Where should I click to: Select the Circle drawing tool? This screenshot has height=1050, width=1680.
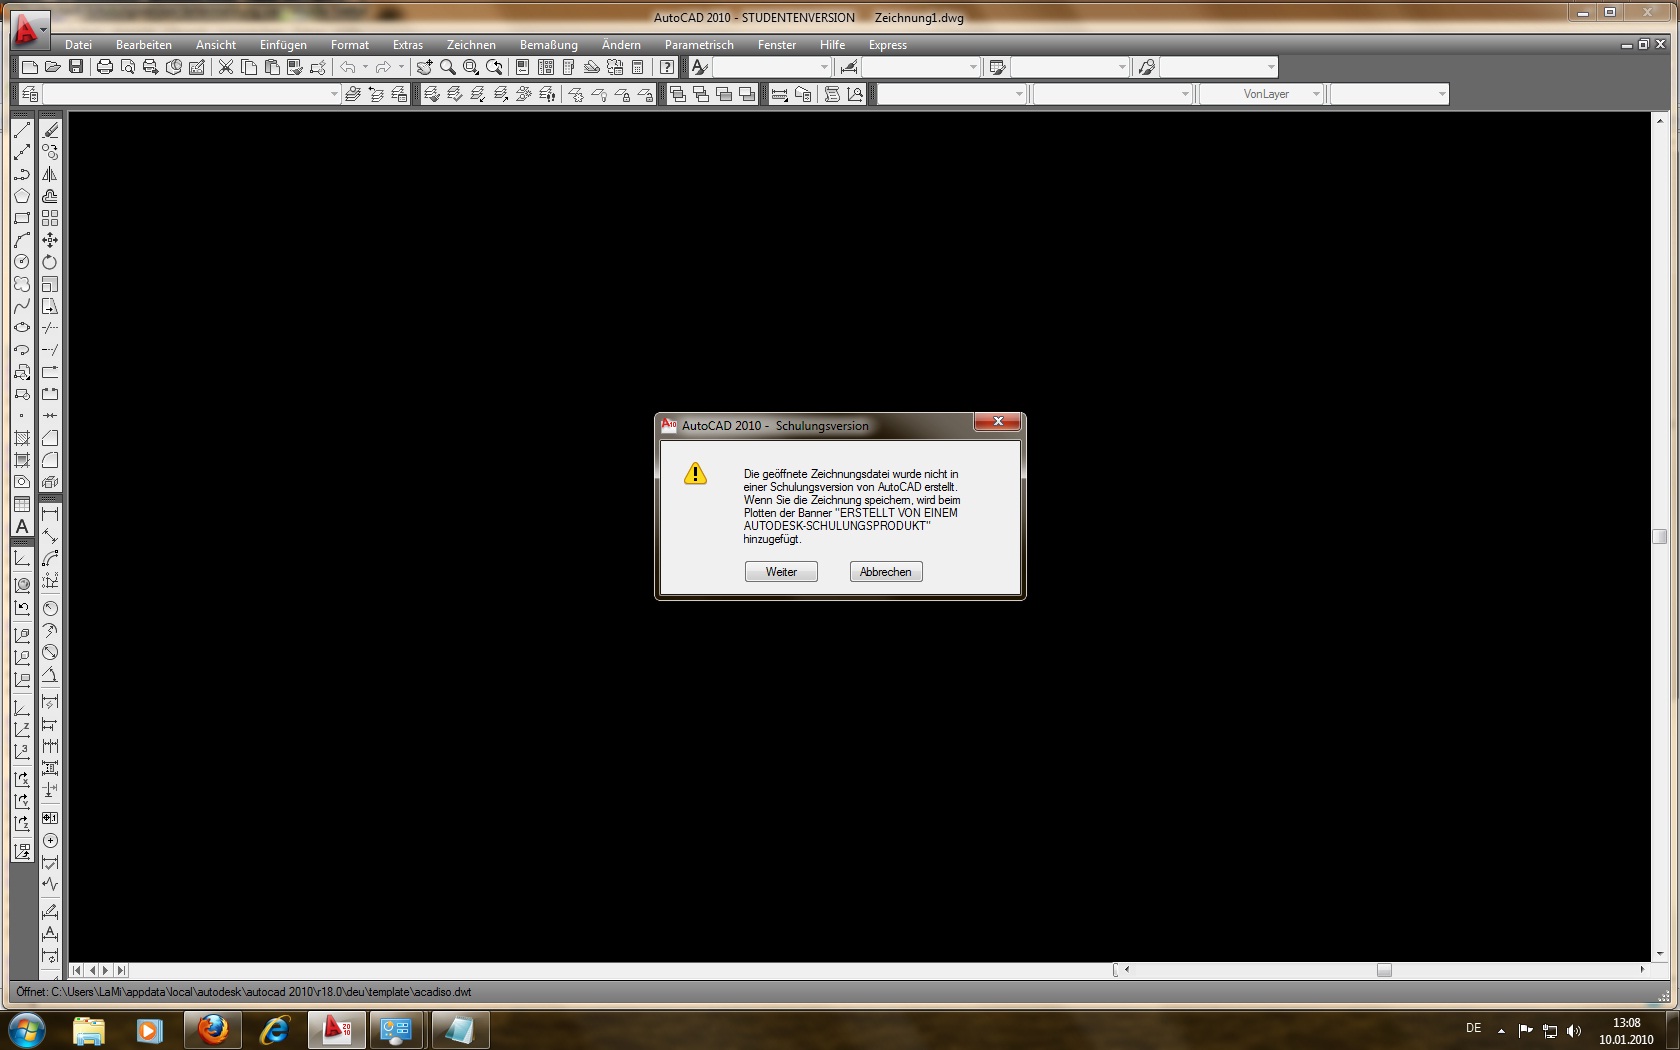click(x=22, y=262)
